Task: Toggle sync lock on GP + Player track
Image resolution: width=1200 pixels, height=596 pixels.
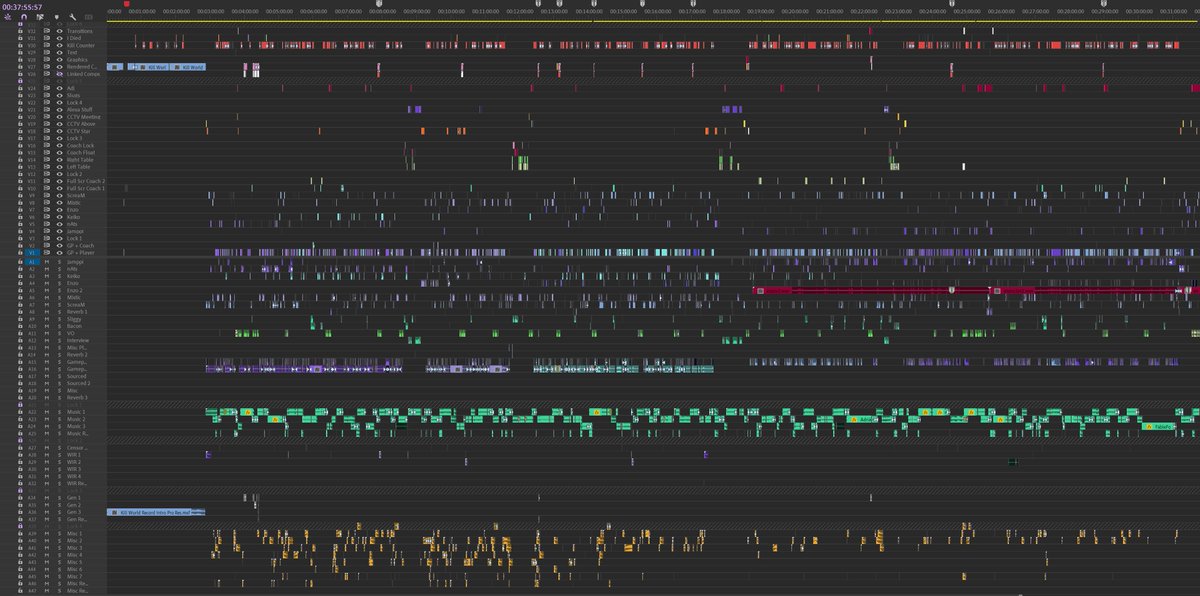Action: (x=46, y=252)
